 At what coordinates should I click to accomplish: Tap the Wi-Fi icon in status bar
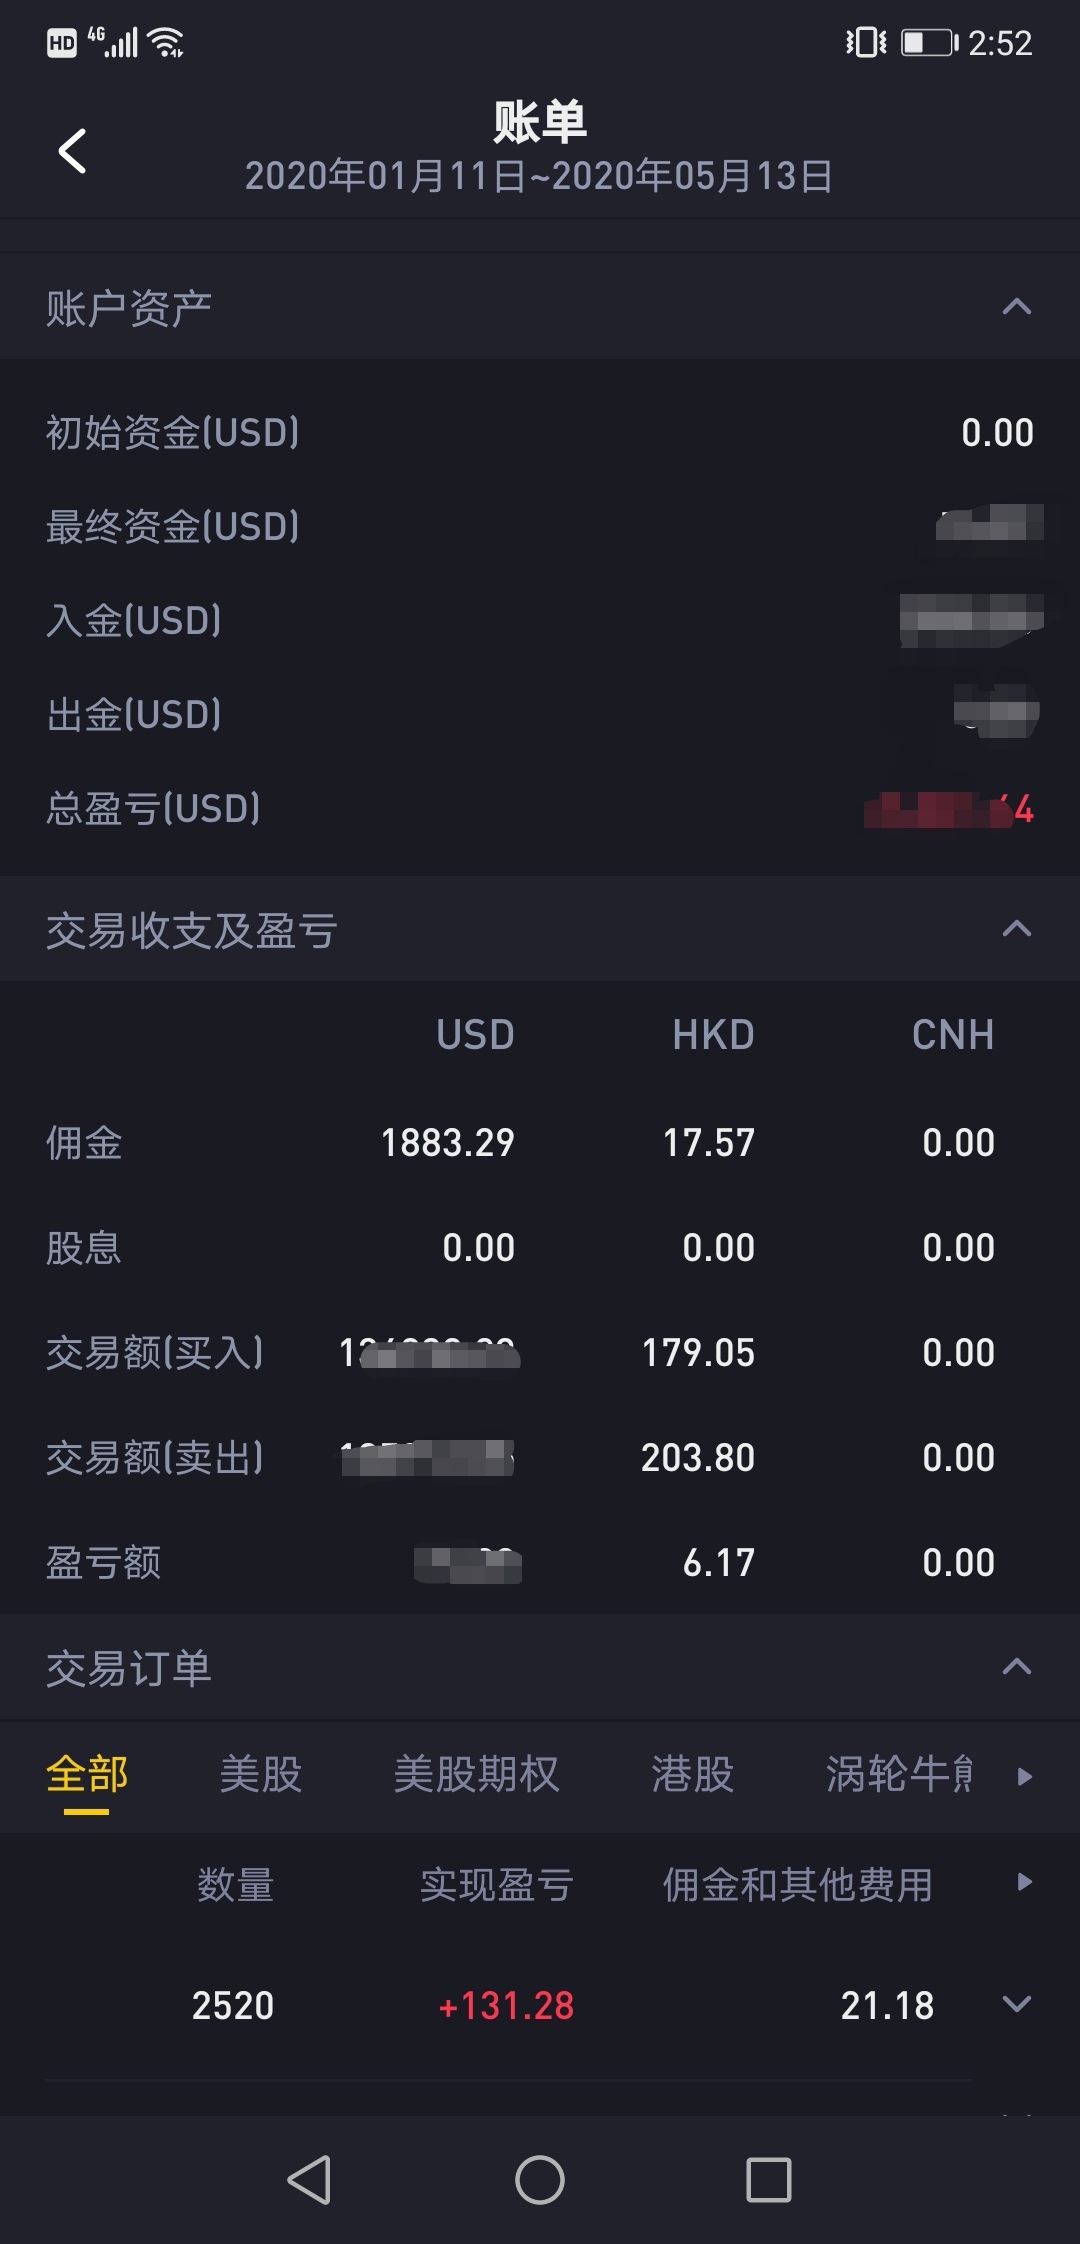[165, 42]
